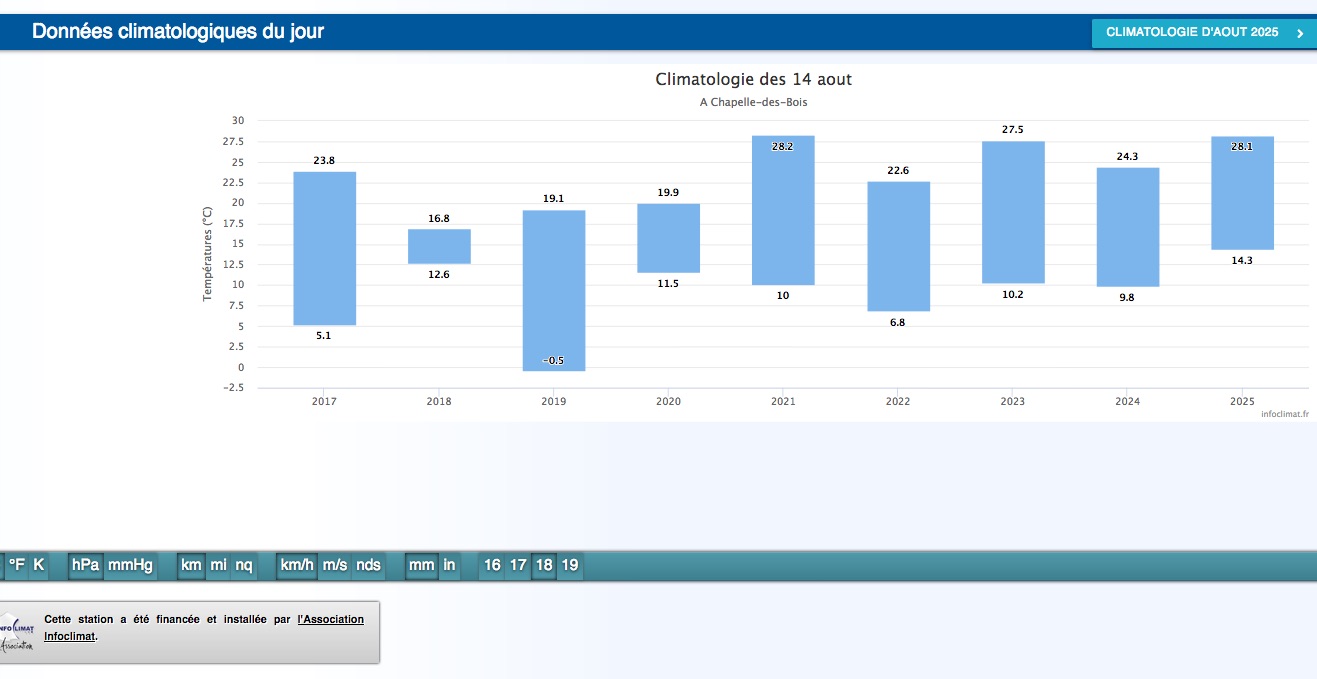Switch temperature unit to Kelvin
This screenshot has width=1317, height=679.
38,565
